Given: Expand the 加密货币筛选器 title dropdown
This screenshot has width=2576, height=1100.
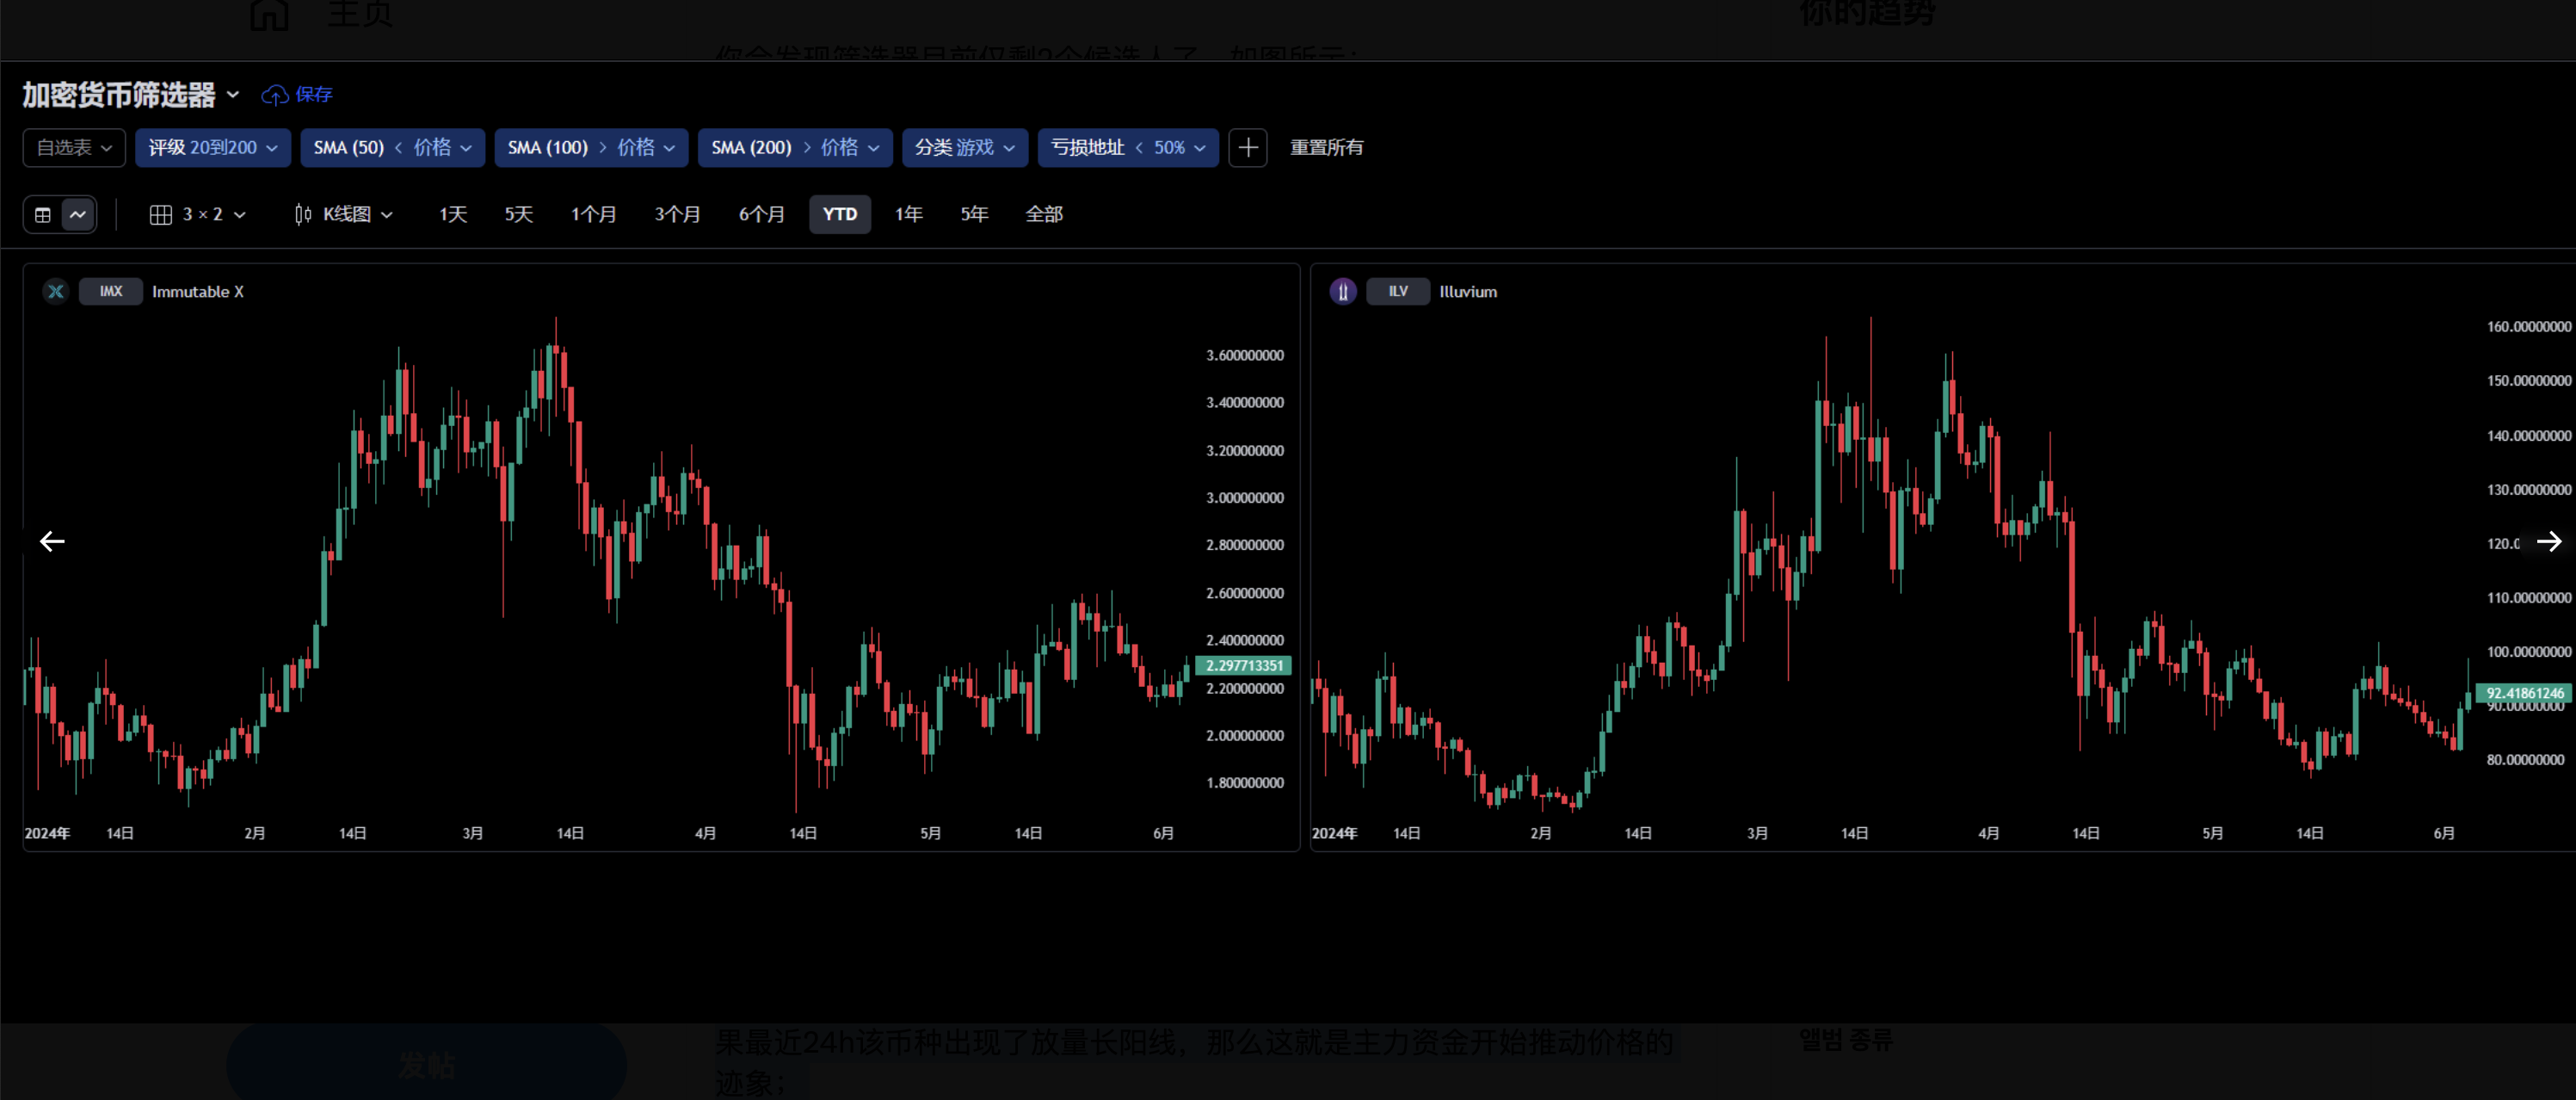Looking at the screenshot, I should pyautogui.click(x=233, y=95).
